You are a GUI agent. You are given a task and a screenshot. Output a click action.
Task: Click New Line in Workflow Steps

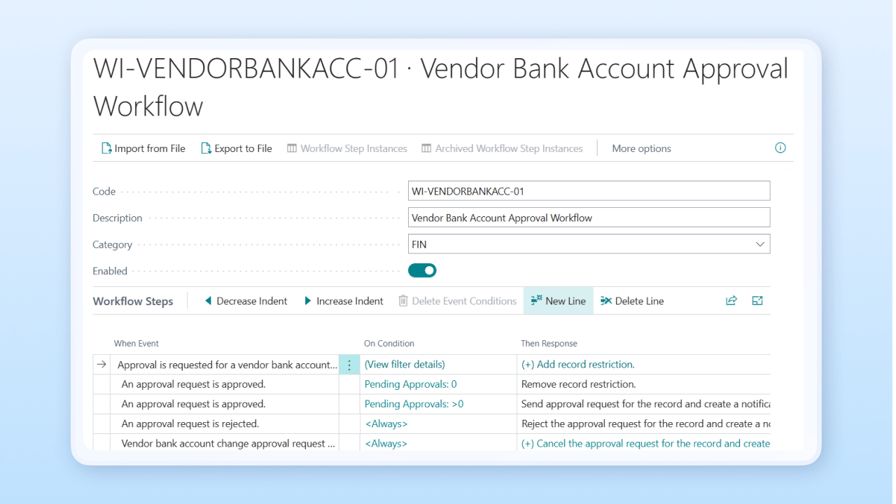558,301
